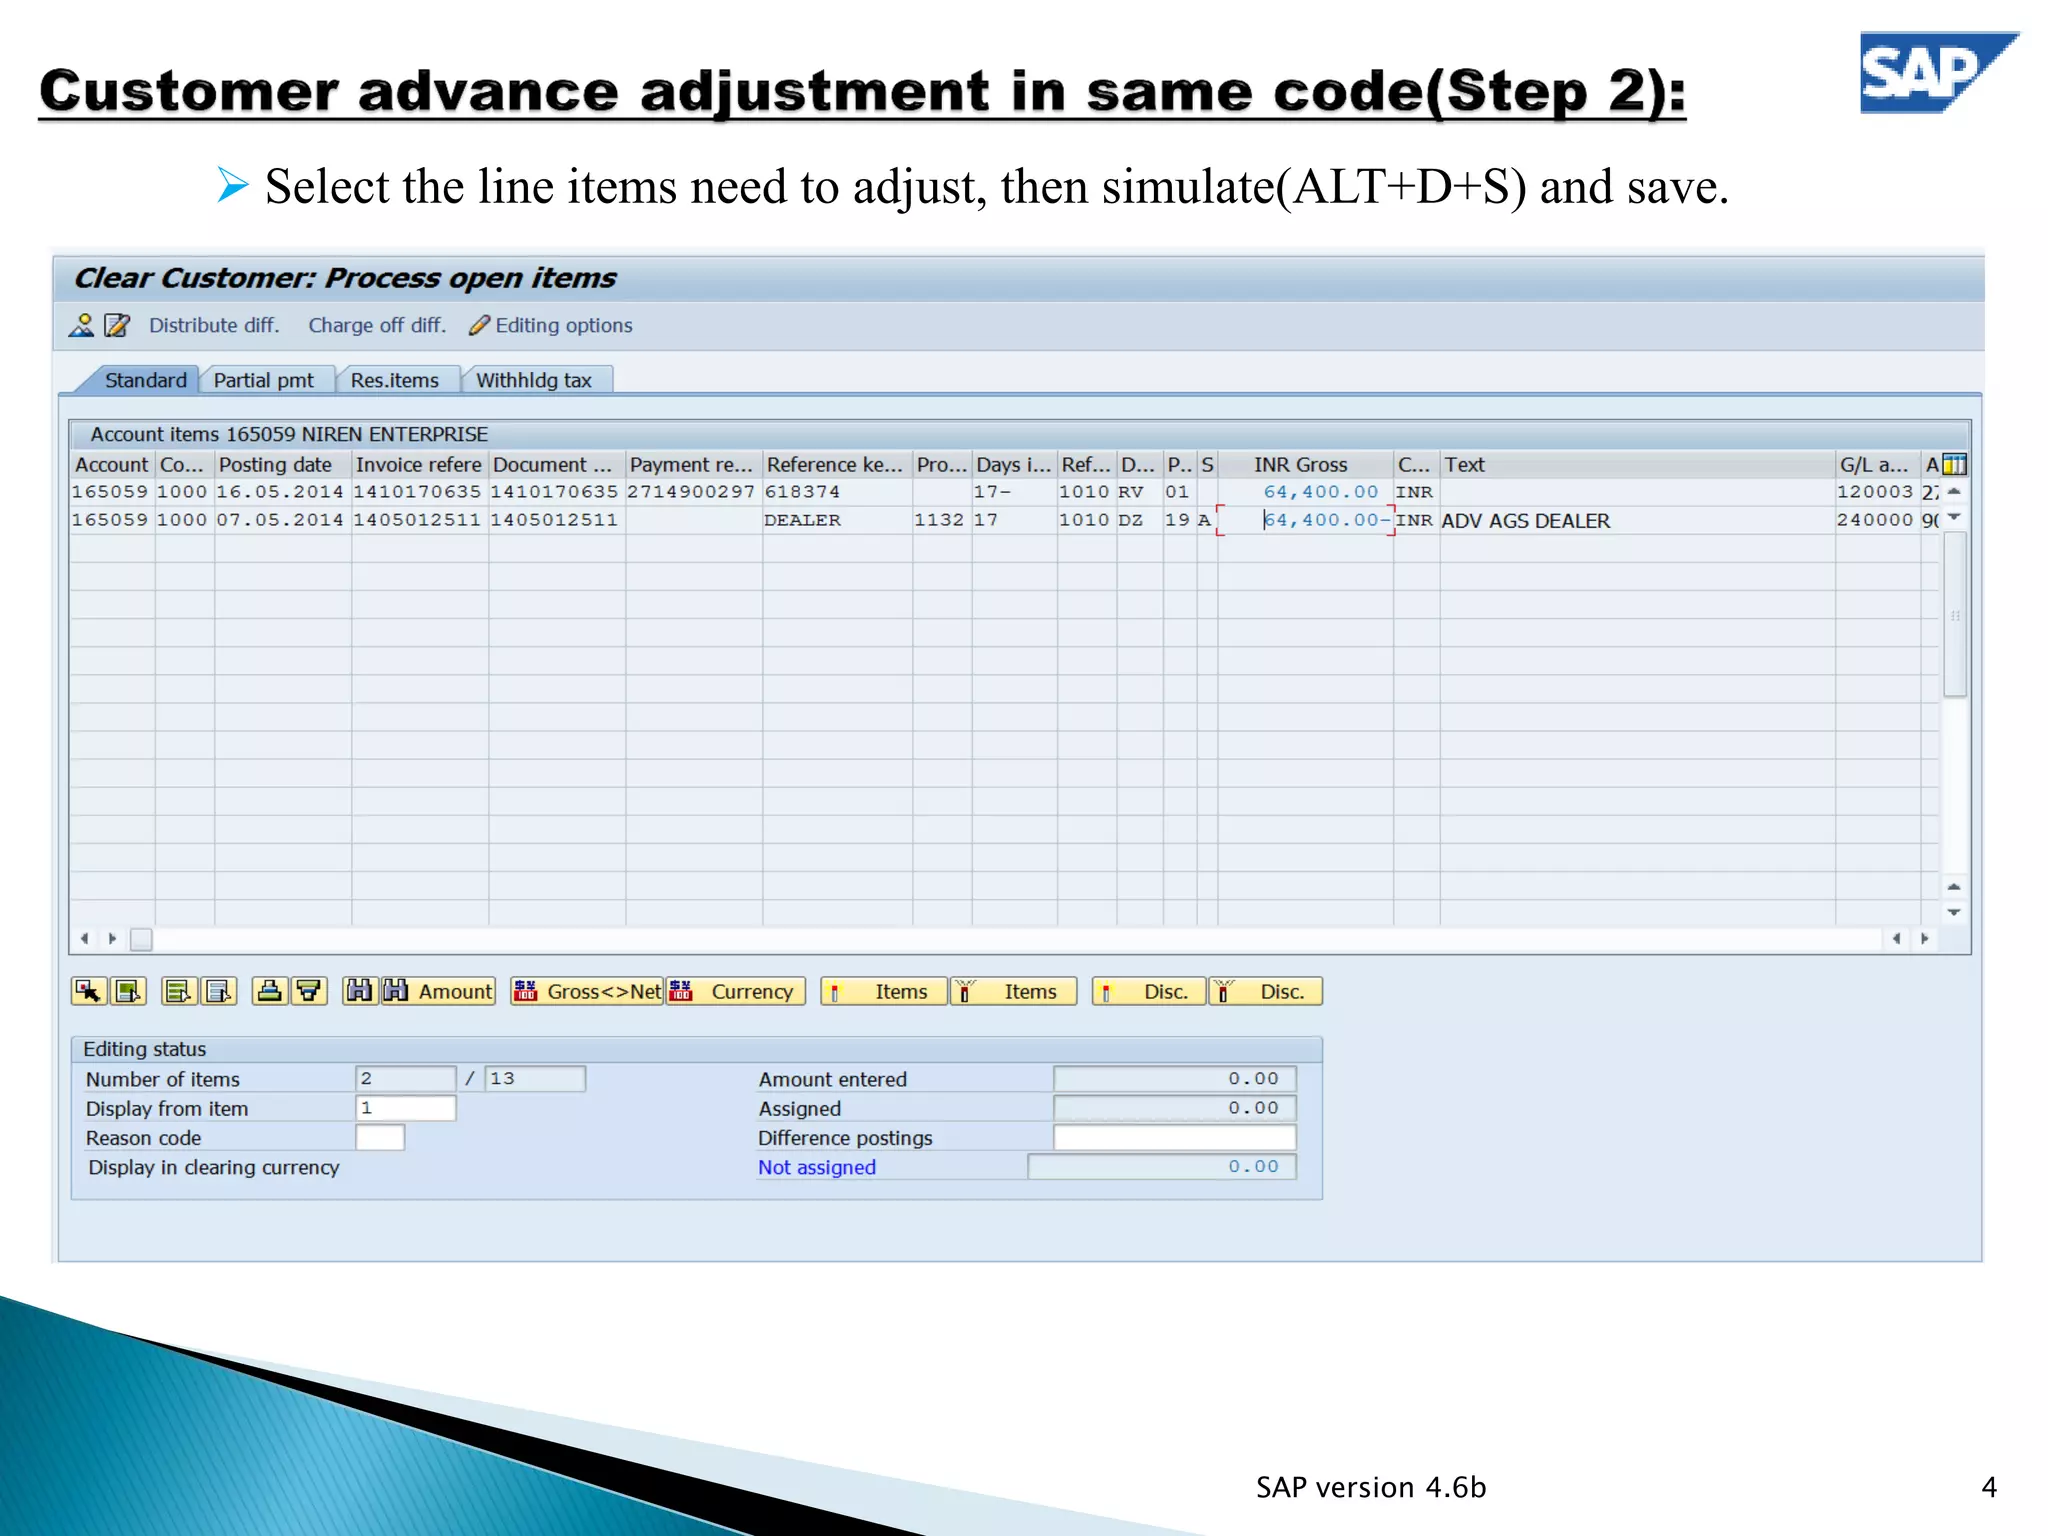
Task: Click the total items field showing 13
Action: coord(535,1079)
